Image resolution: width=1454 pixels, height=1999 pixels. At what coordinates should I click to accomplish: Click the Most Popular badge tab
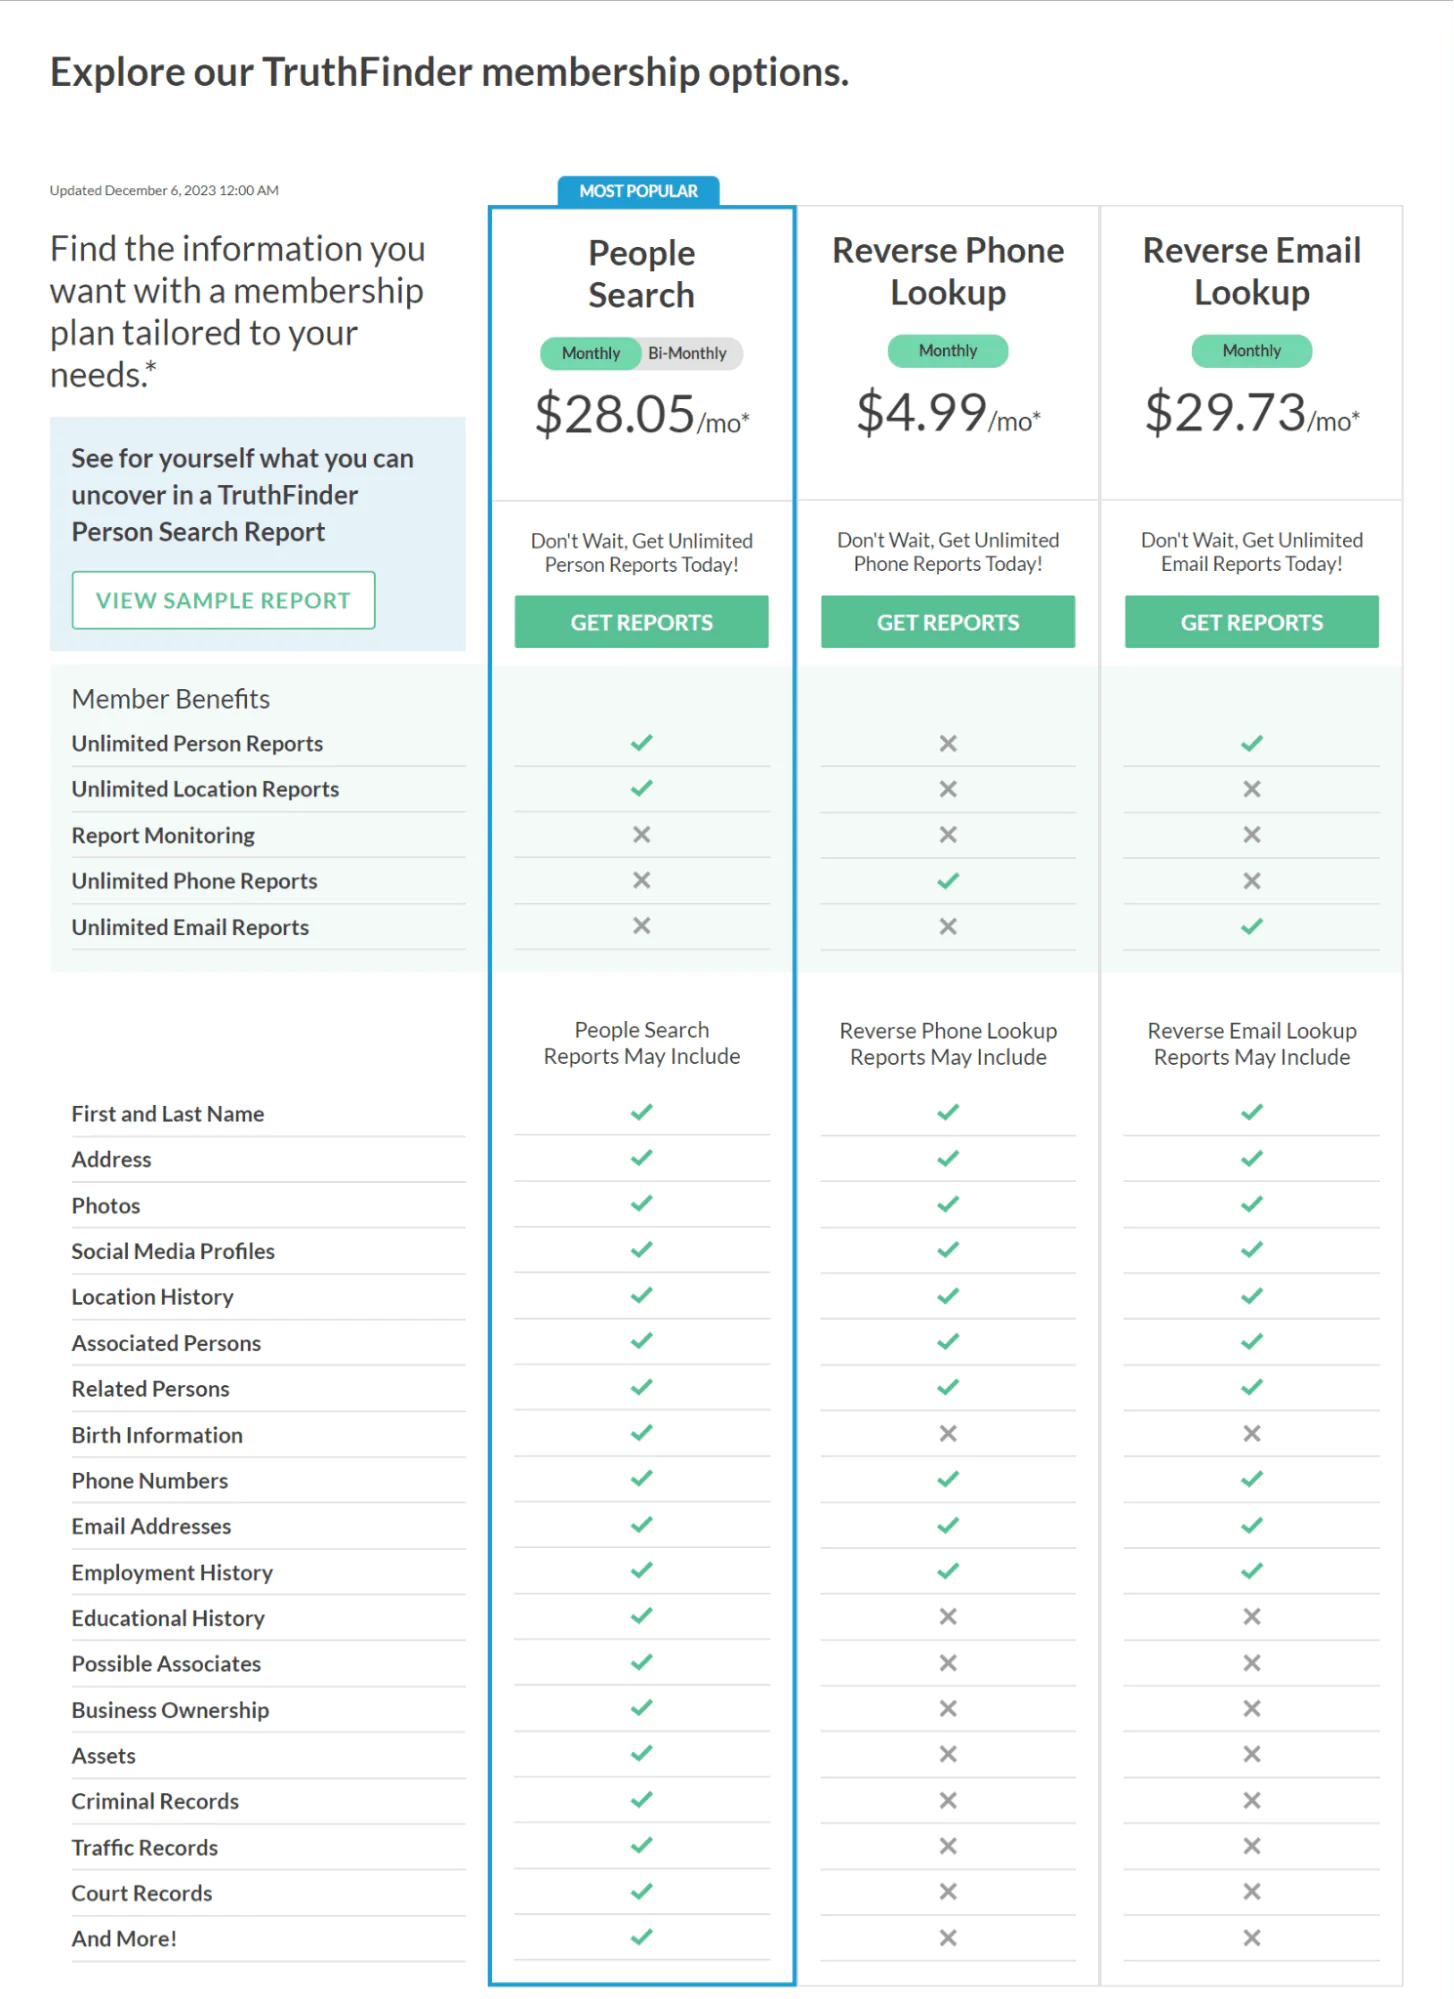pyautogui.click(x=638, y=191)
